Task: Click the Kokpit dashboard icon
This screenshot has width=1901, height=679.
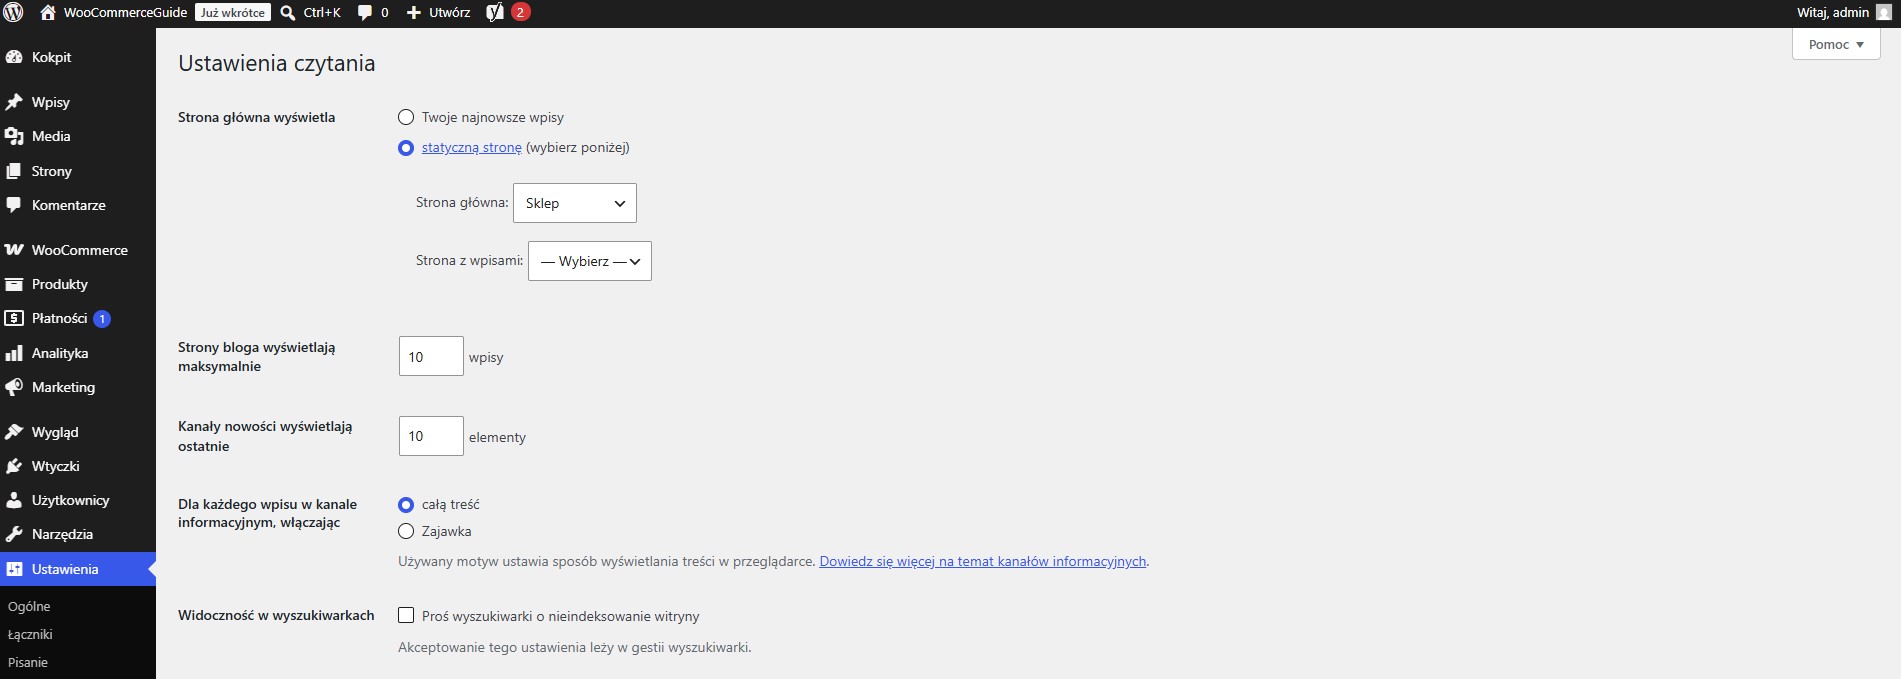Action: [14, 57]
